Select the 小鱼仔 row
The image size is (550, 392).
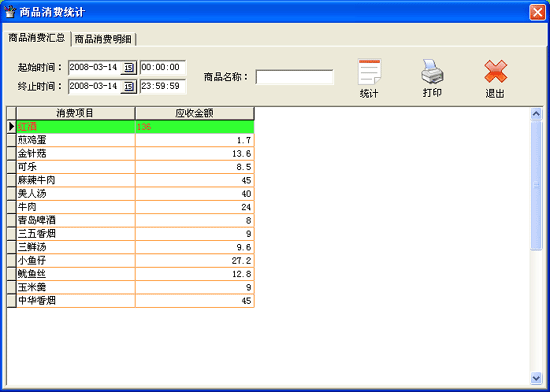pos(135,260)
